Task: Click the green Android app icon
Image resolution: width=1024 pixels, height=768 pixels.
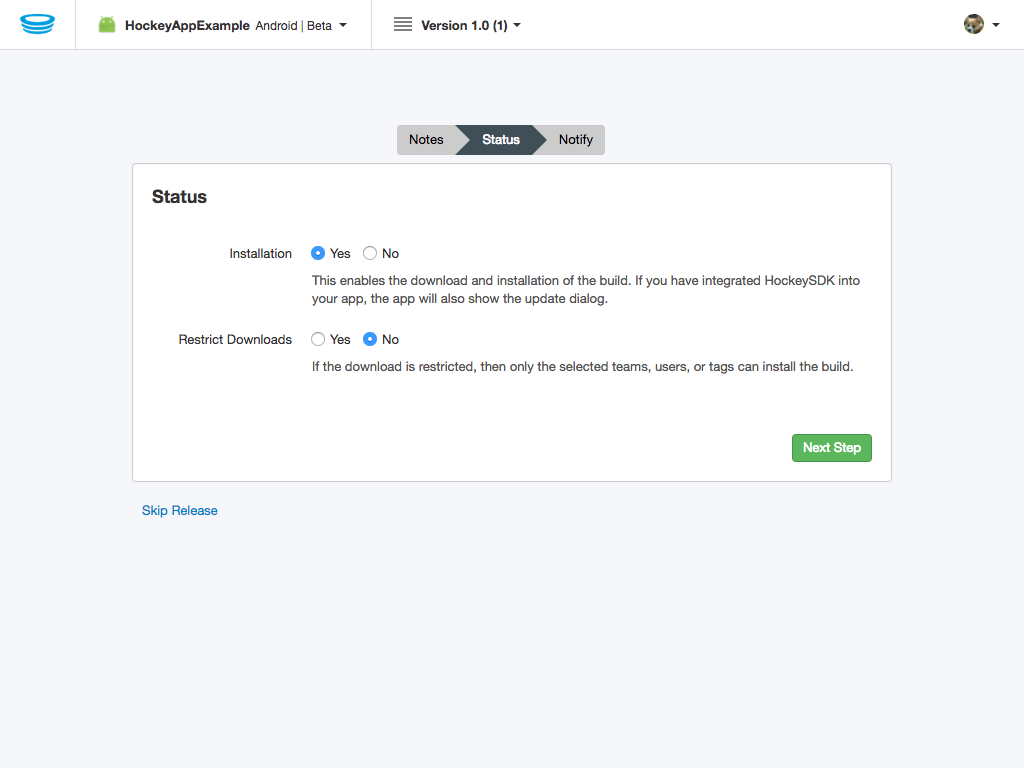Action: (x=107, y=25)
